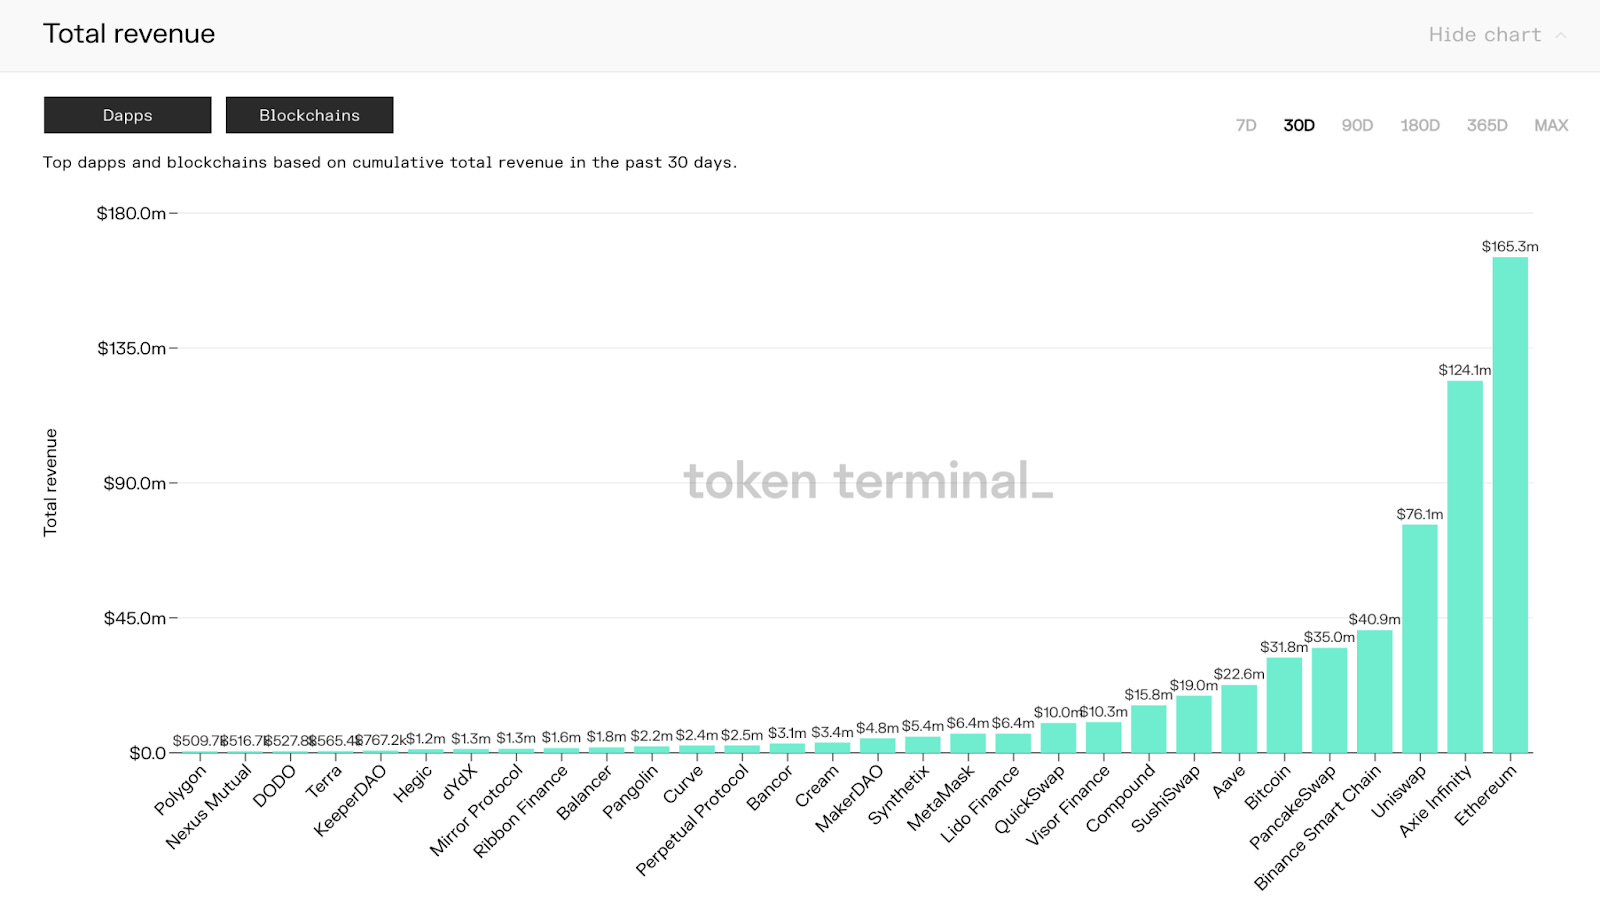The width and height of the screenshot is (1600, 902).
Task: Click the Terra axis label
Action: point(324,782)
